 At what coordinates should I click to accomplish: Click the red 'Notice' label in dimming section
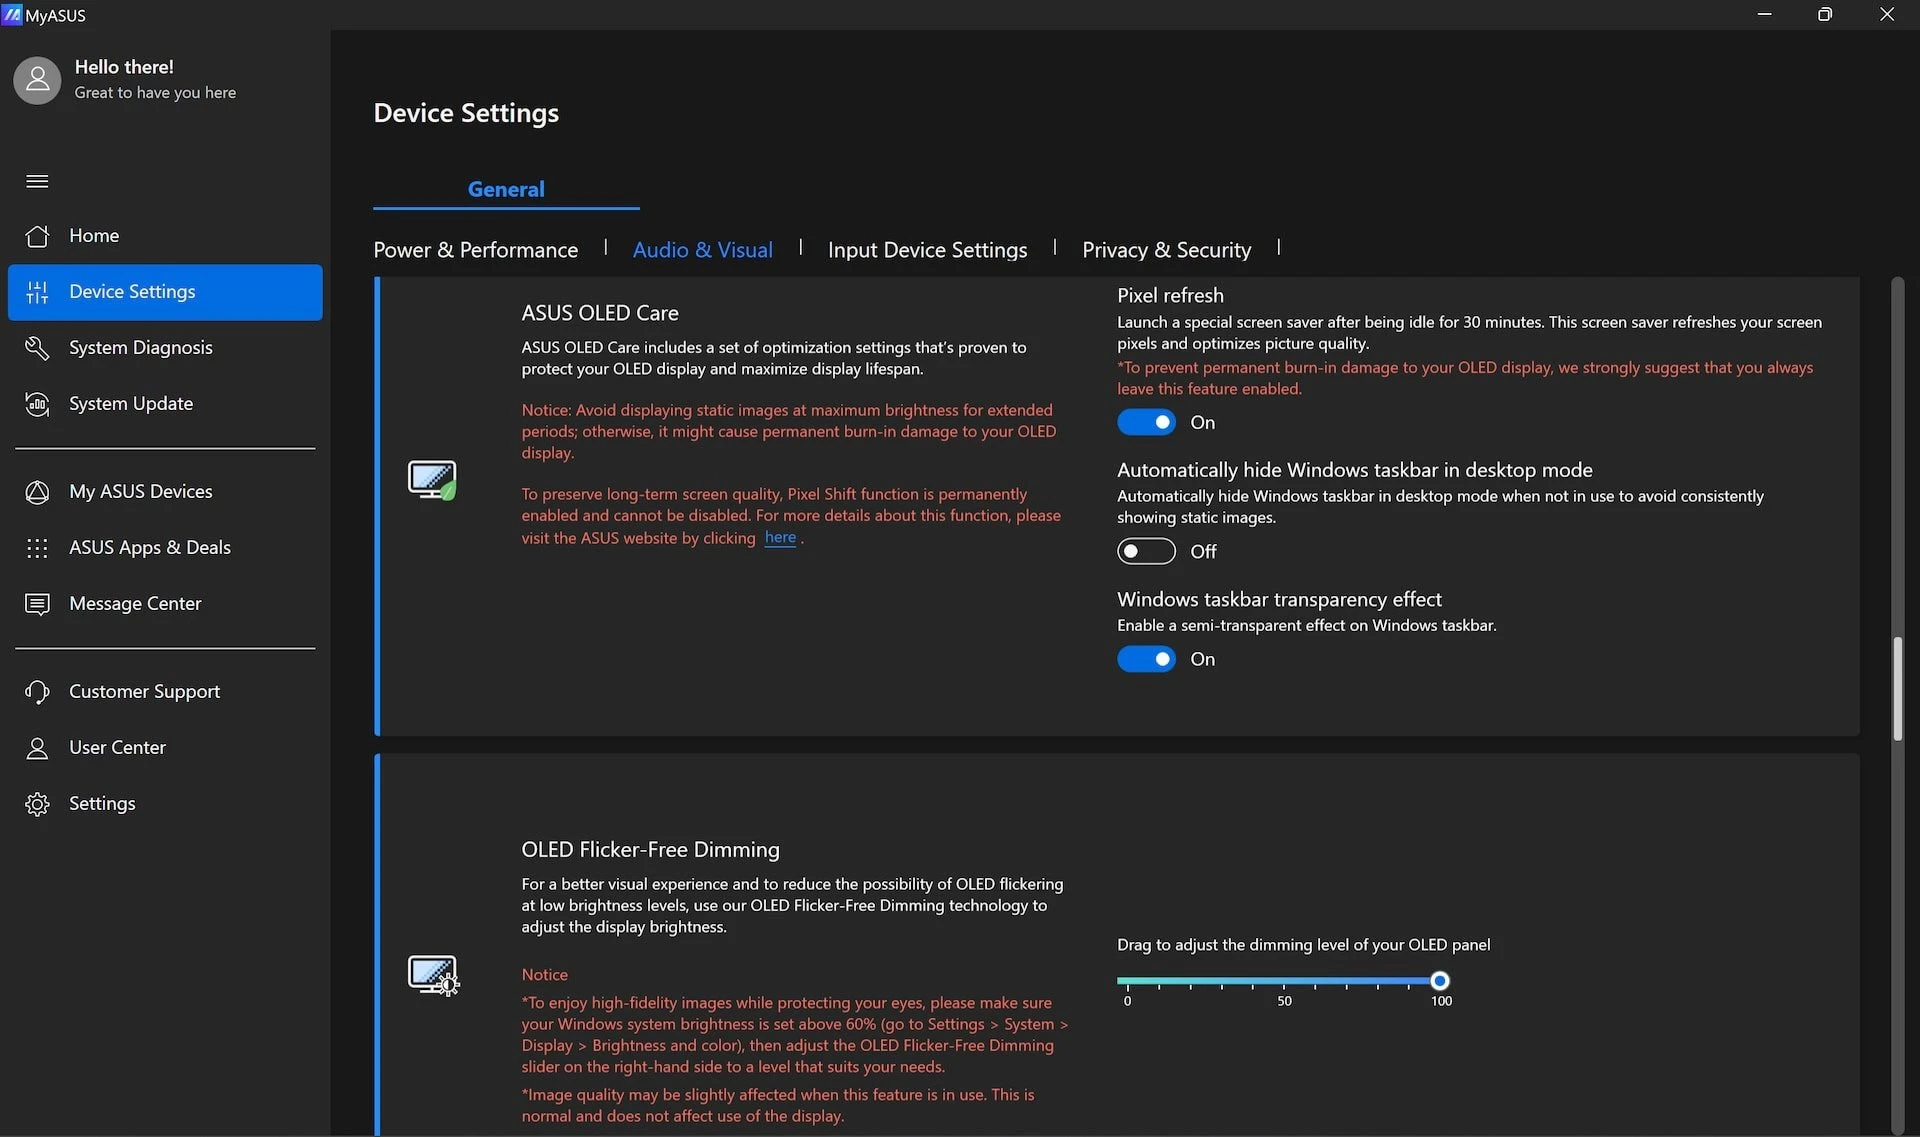544,975
